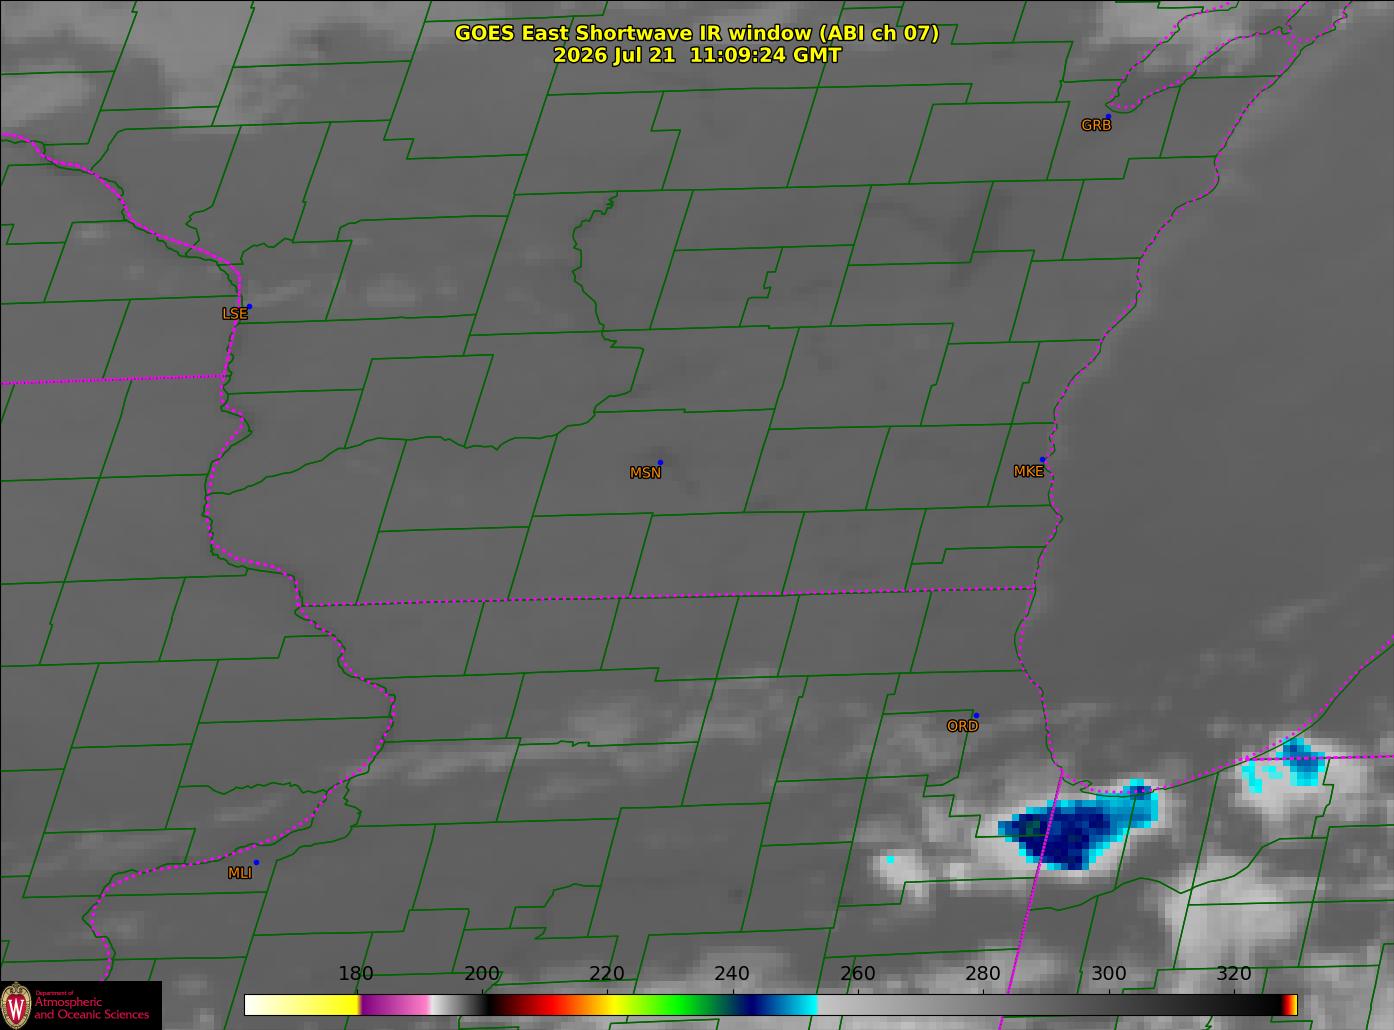Click the dark blue cold cloud top
Image resolution: width=1394 pixels, height=1030 pixels.
tap(1063, 835)
